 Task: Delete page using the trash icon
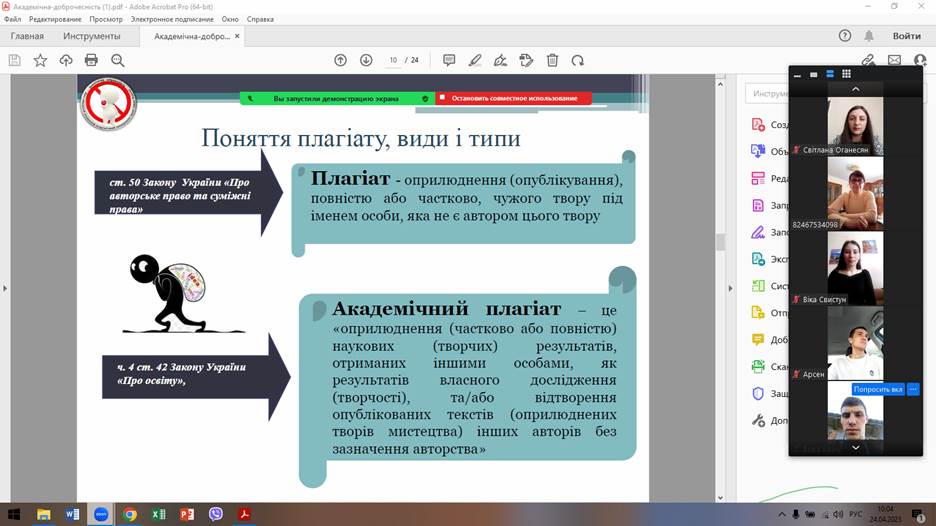click(552, 60)
